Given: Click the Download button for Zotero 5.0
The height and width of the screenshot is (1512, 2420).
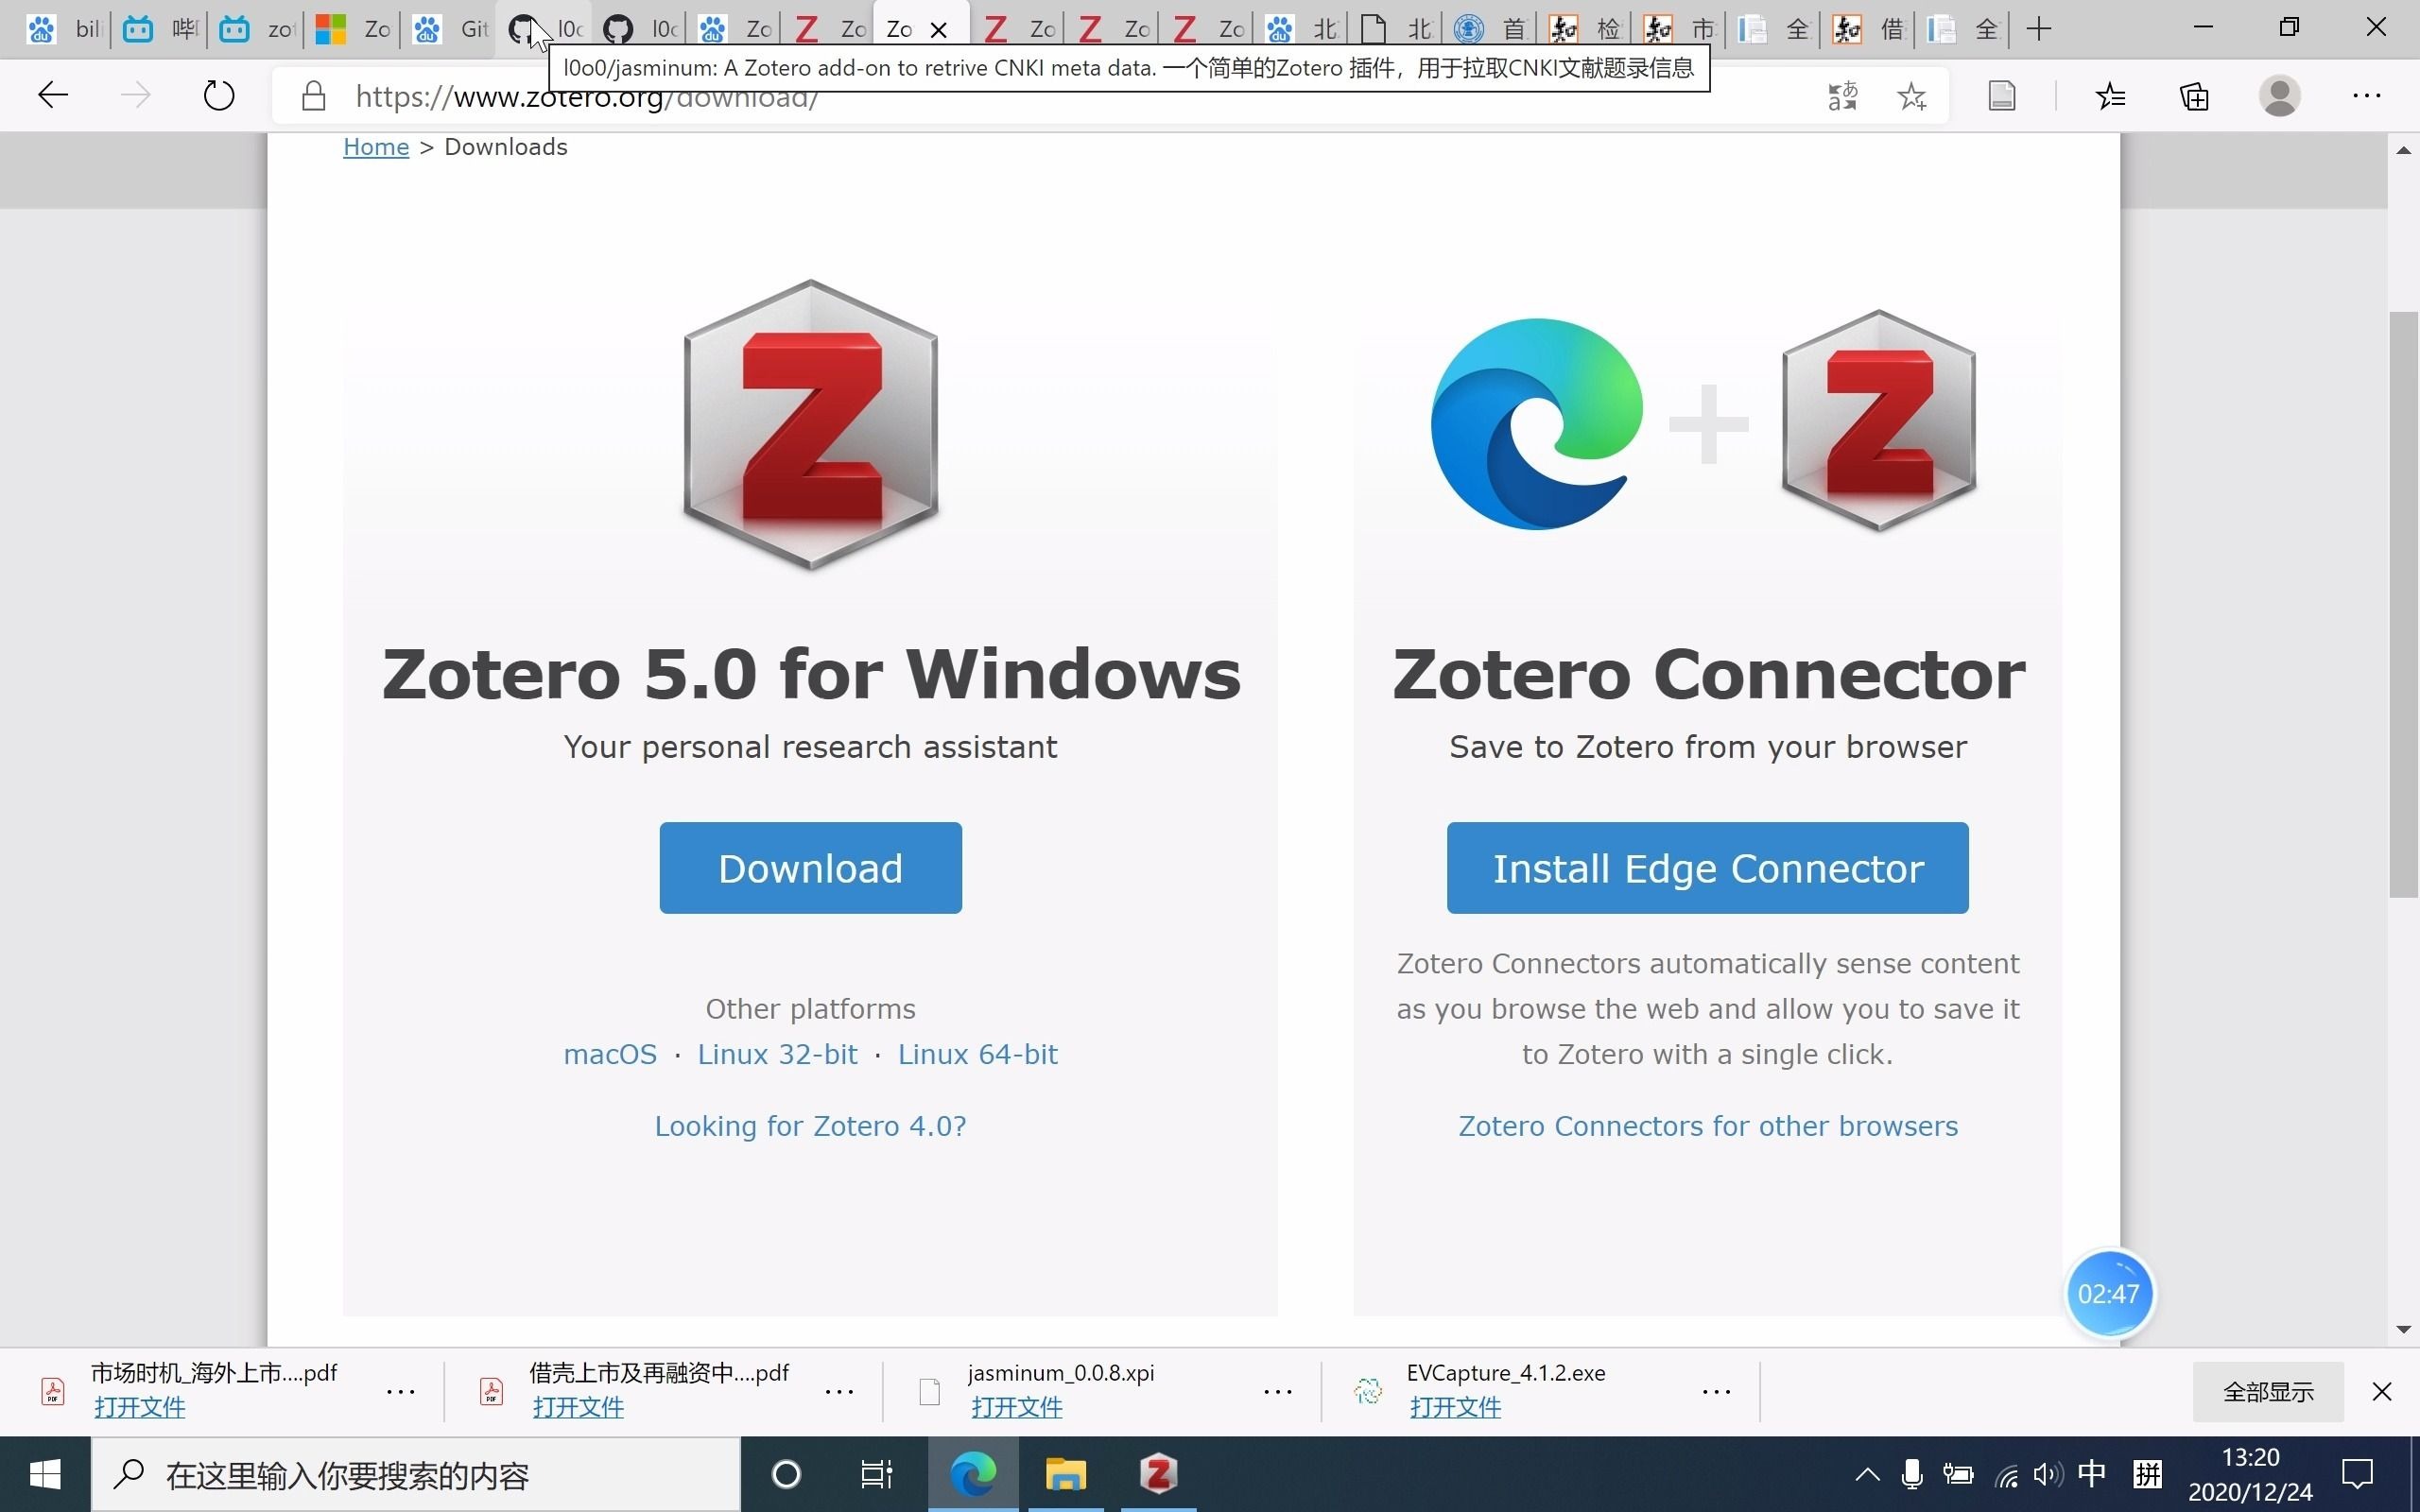Looking at the screenshot, I should tap(810, 867).
